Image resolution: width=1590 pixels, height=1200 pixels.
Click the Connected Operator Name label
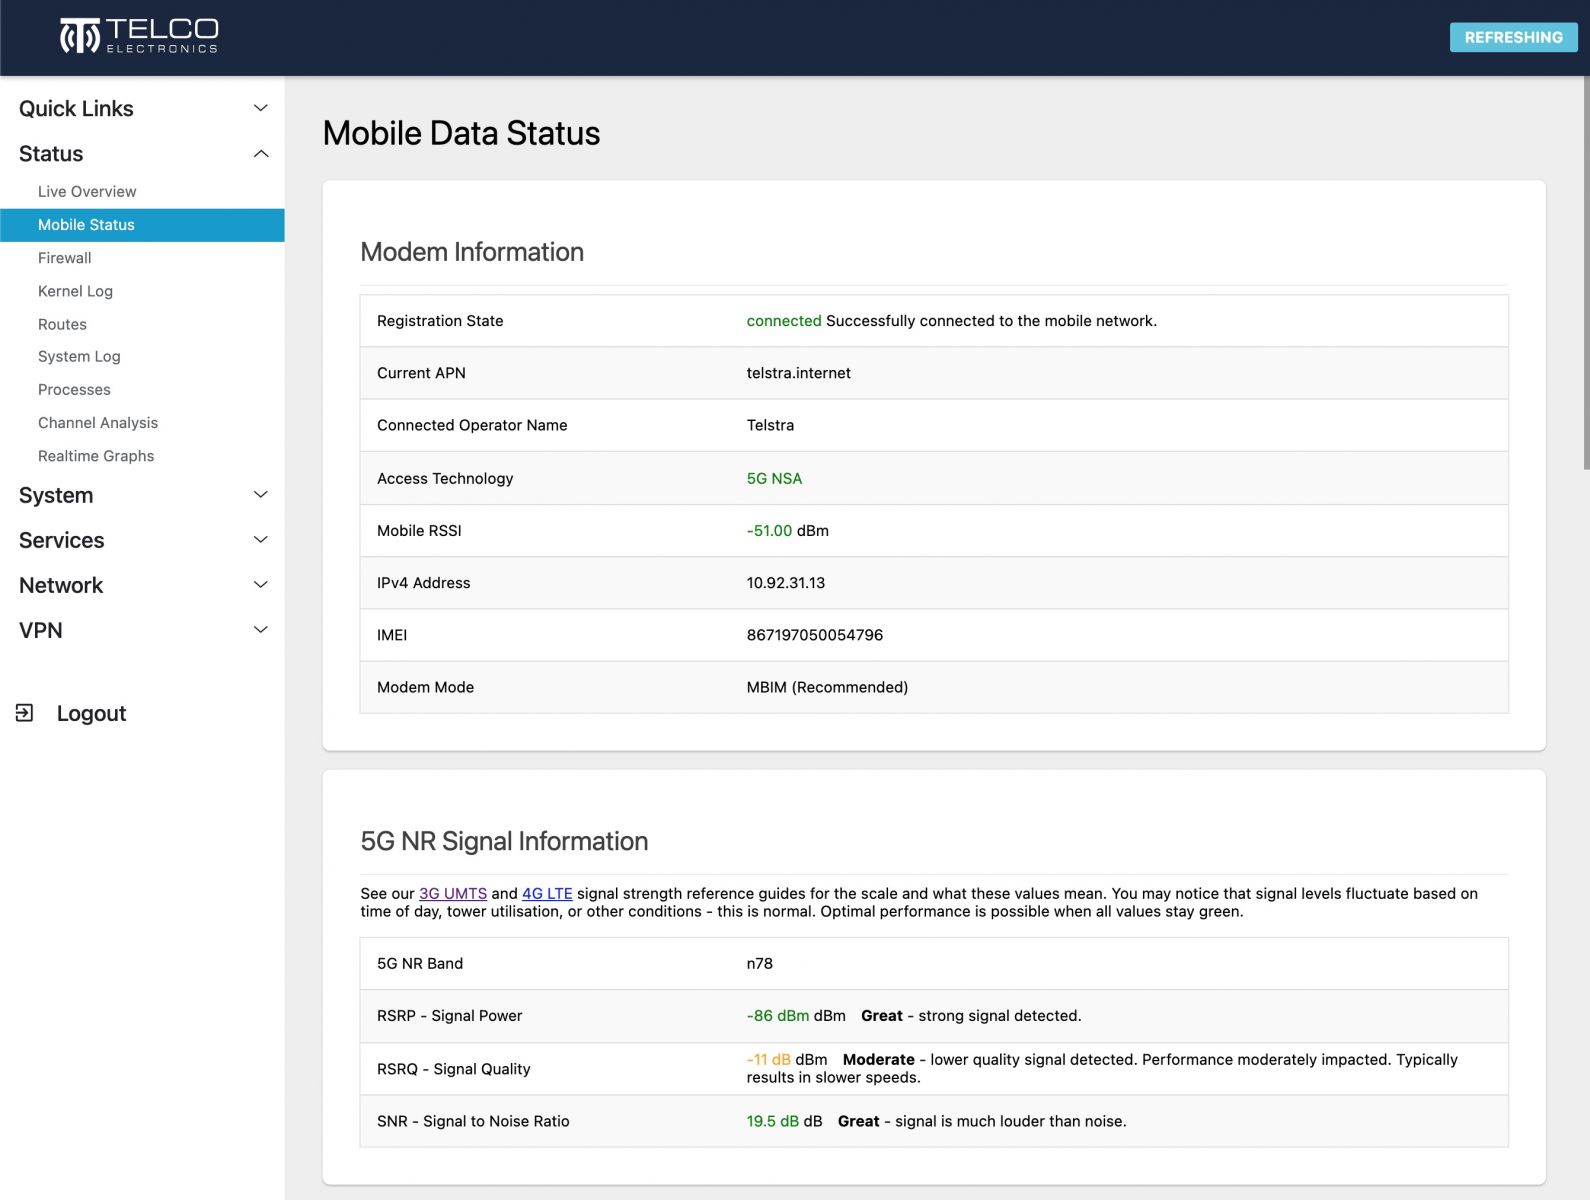(472, 425)
